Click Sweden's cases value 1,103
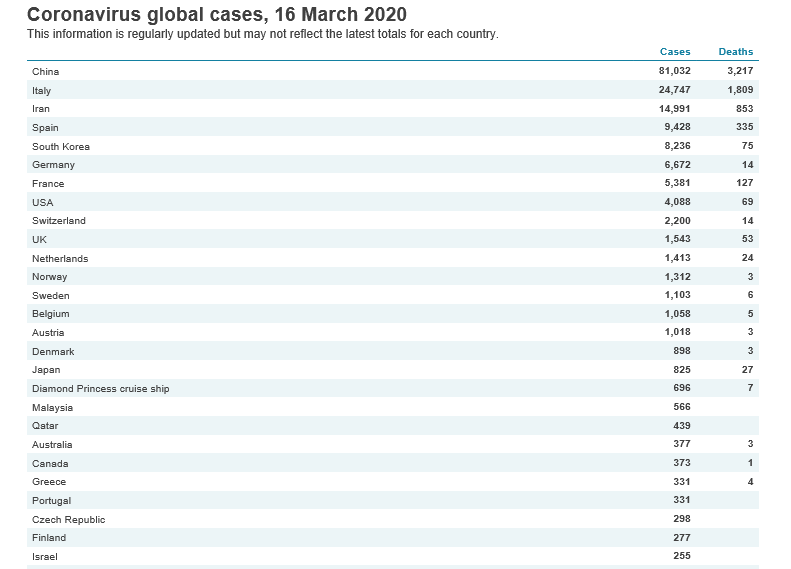Screen dimensions: 791x569 click(x=677, y=295)
